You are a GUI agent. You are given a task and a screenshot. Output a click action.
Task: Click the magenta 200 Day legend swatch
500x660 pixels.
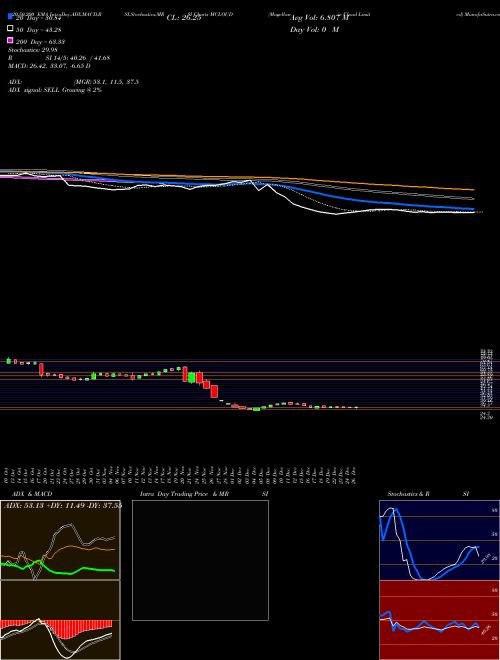tap(10, 40)
